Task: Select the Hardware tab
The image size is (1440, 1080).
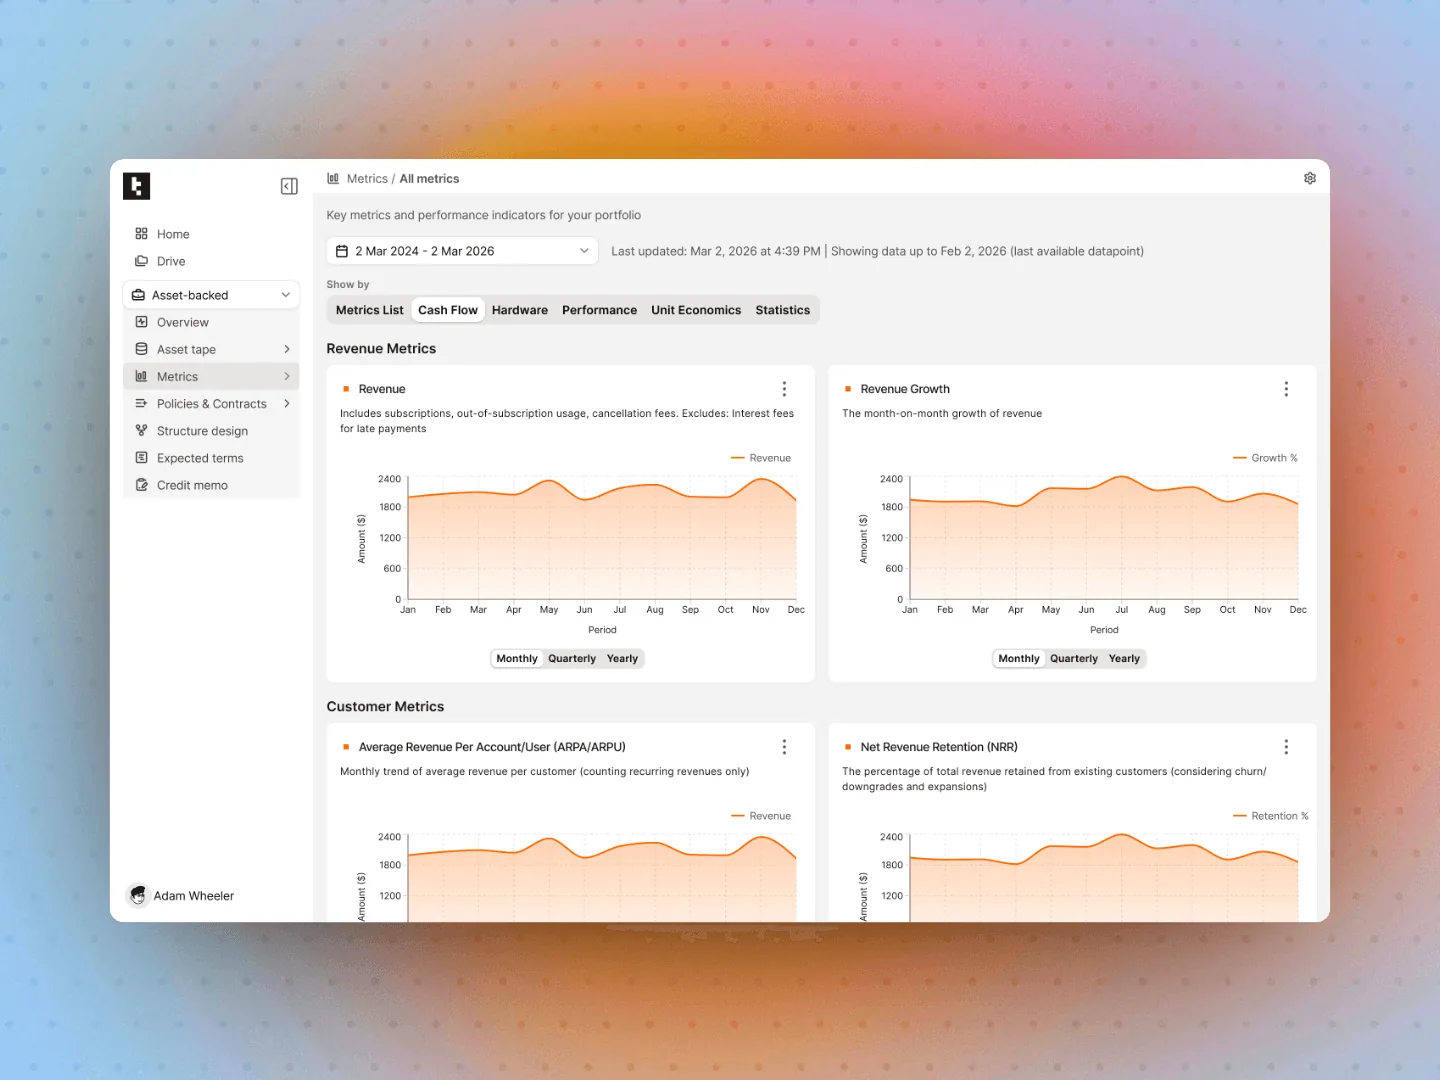Action: [x=520, y=310]
